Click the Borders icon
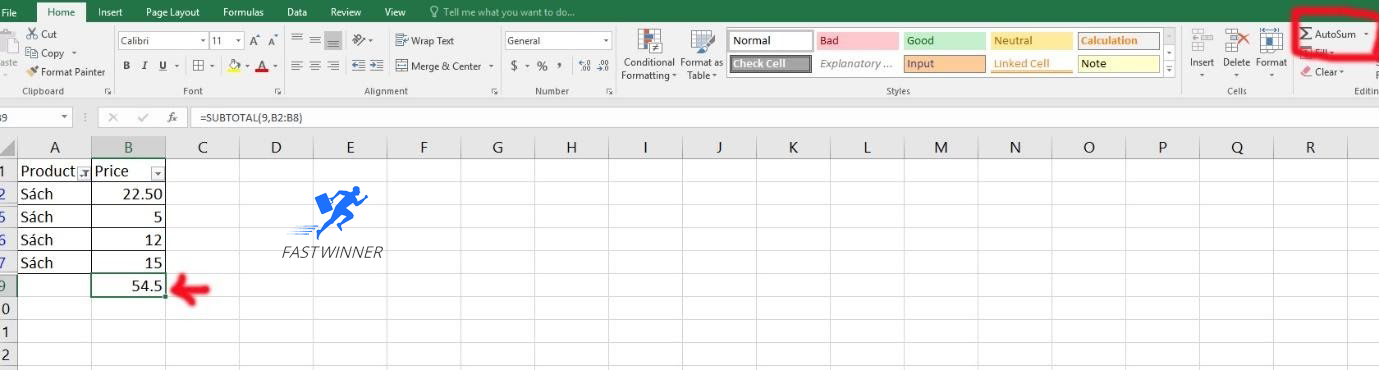Viewport: 1379px width, 370px height. [198, 66]
